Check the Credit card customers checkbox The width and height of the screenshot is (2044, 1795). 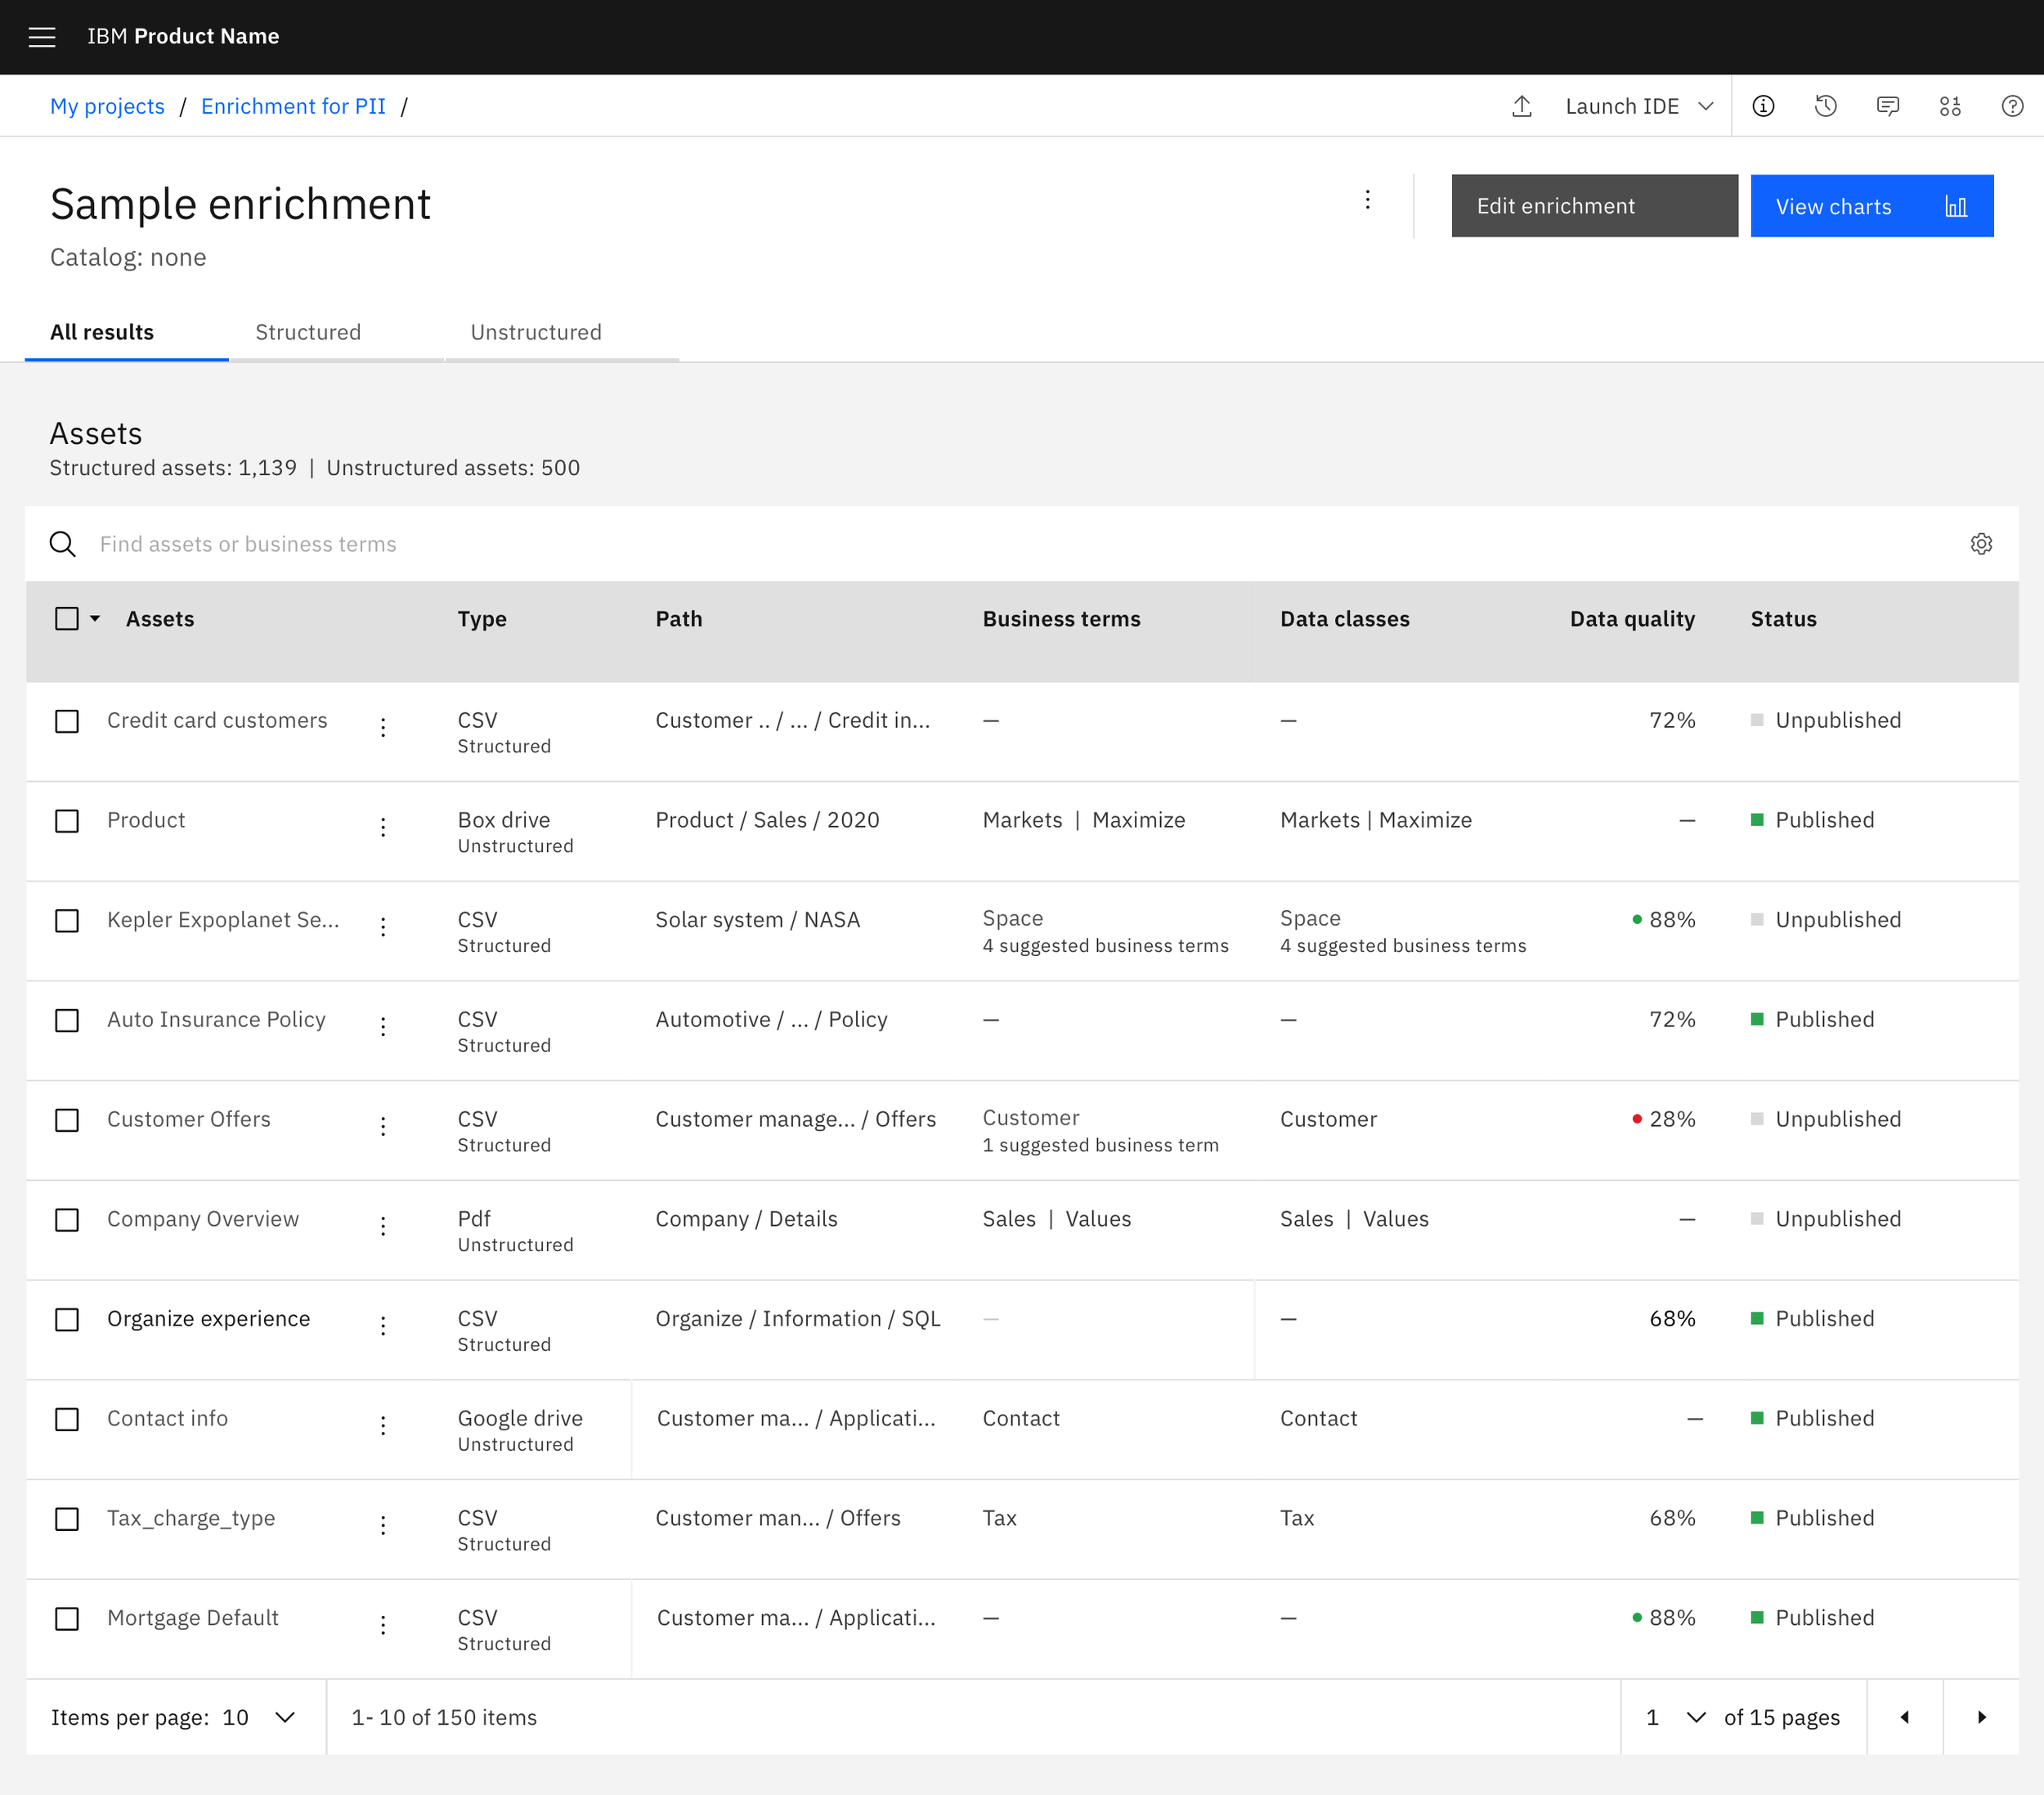67,721
